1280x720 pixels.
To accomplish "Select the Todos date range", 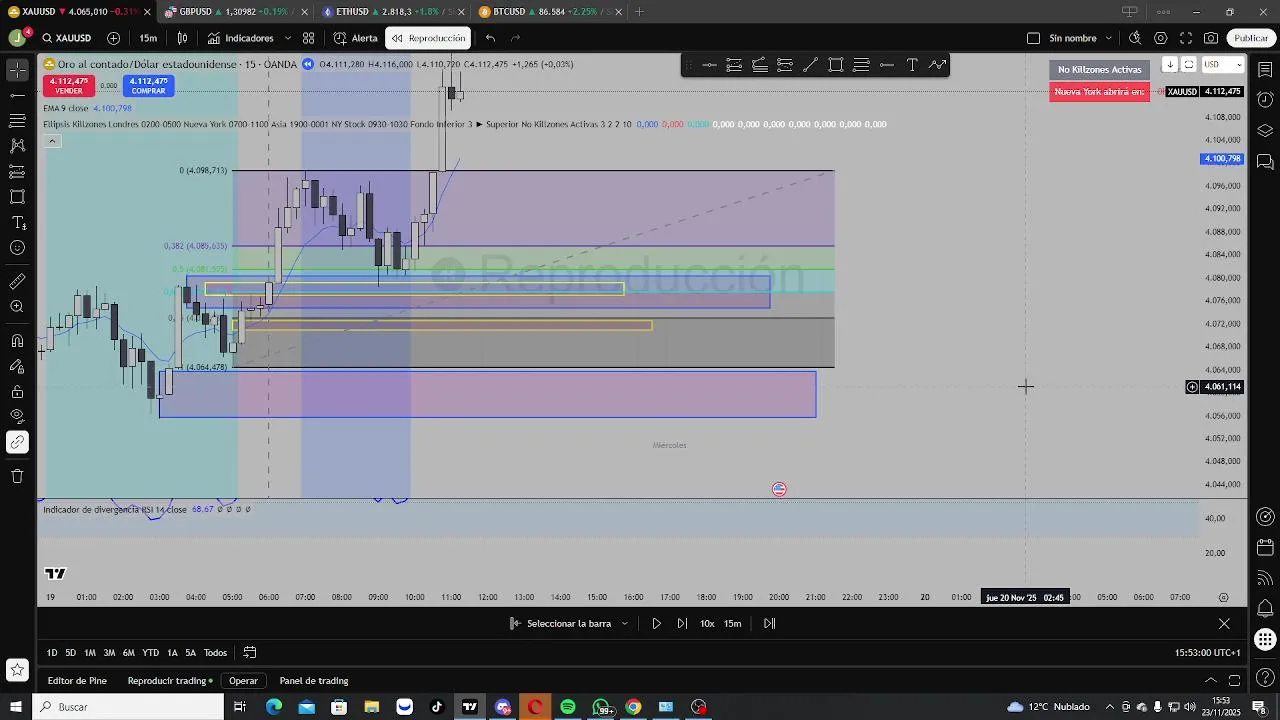I will 215,653.
